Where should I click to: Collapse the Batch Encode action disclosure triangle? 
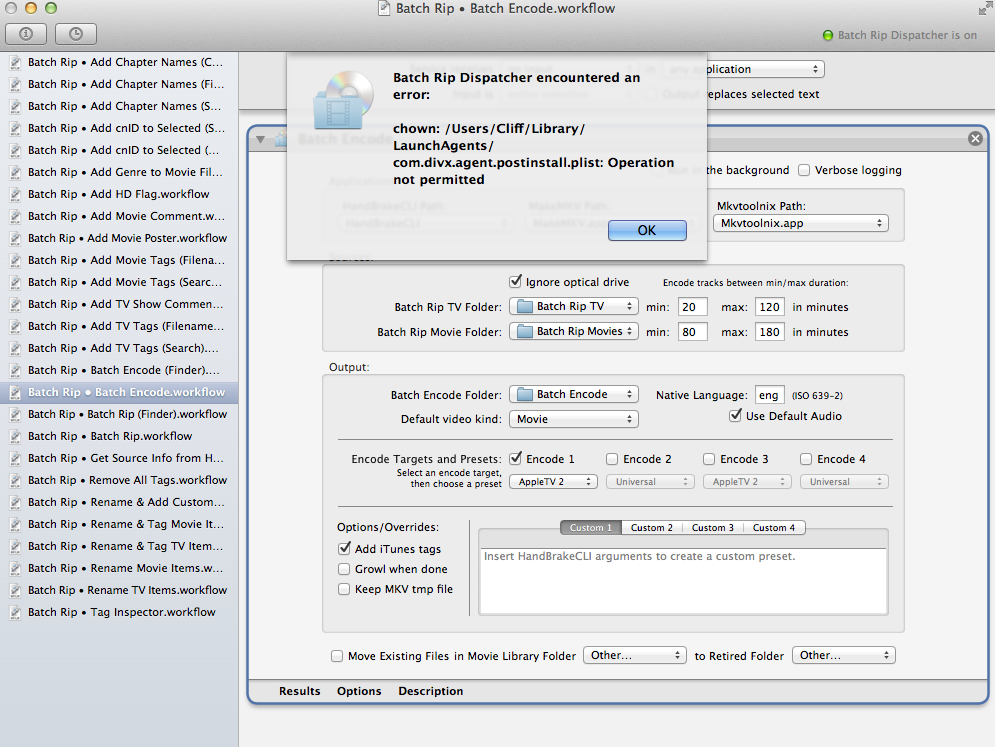[x=260, y=139]
